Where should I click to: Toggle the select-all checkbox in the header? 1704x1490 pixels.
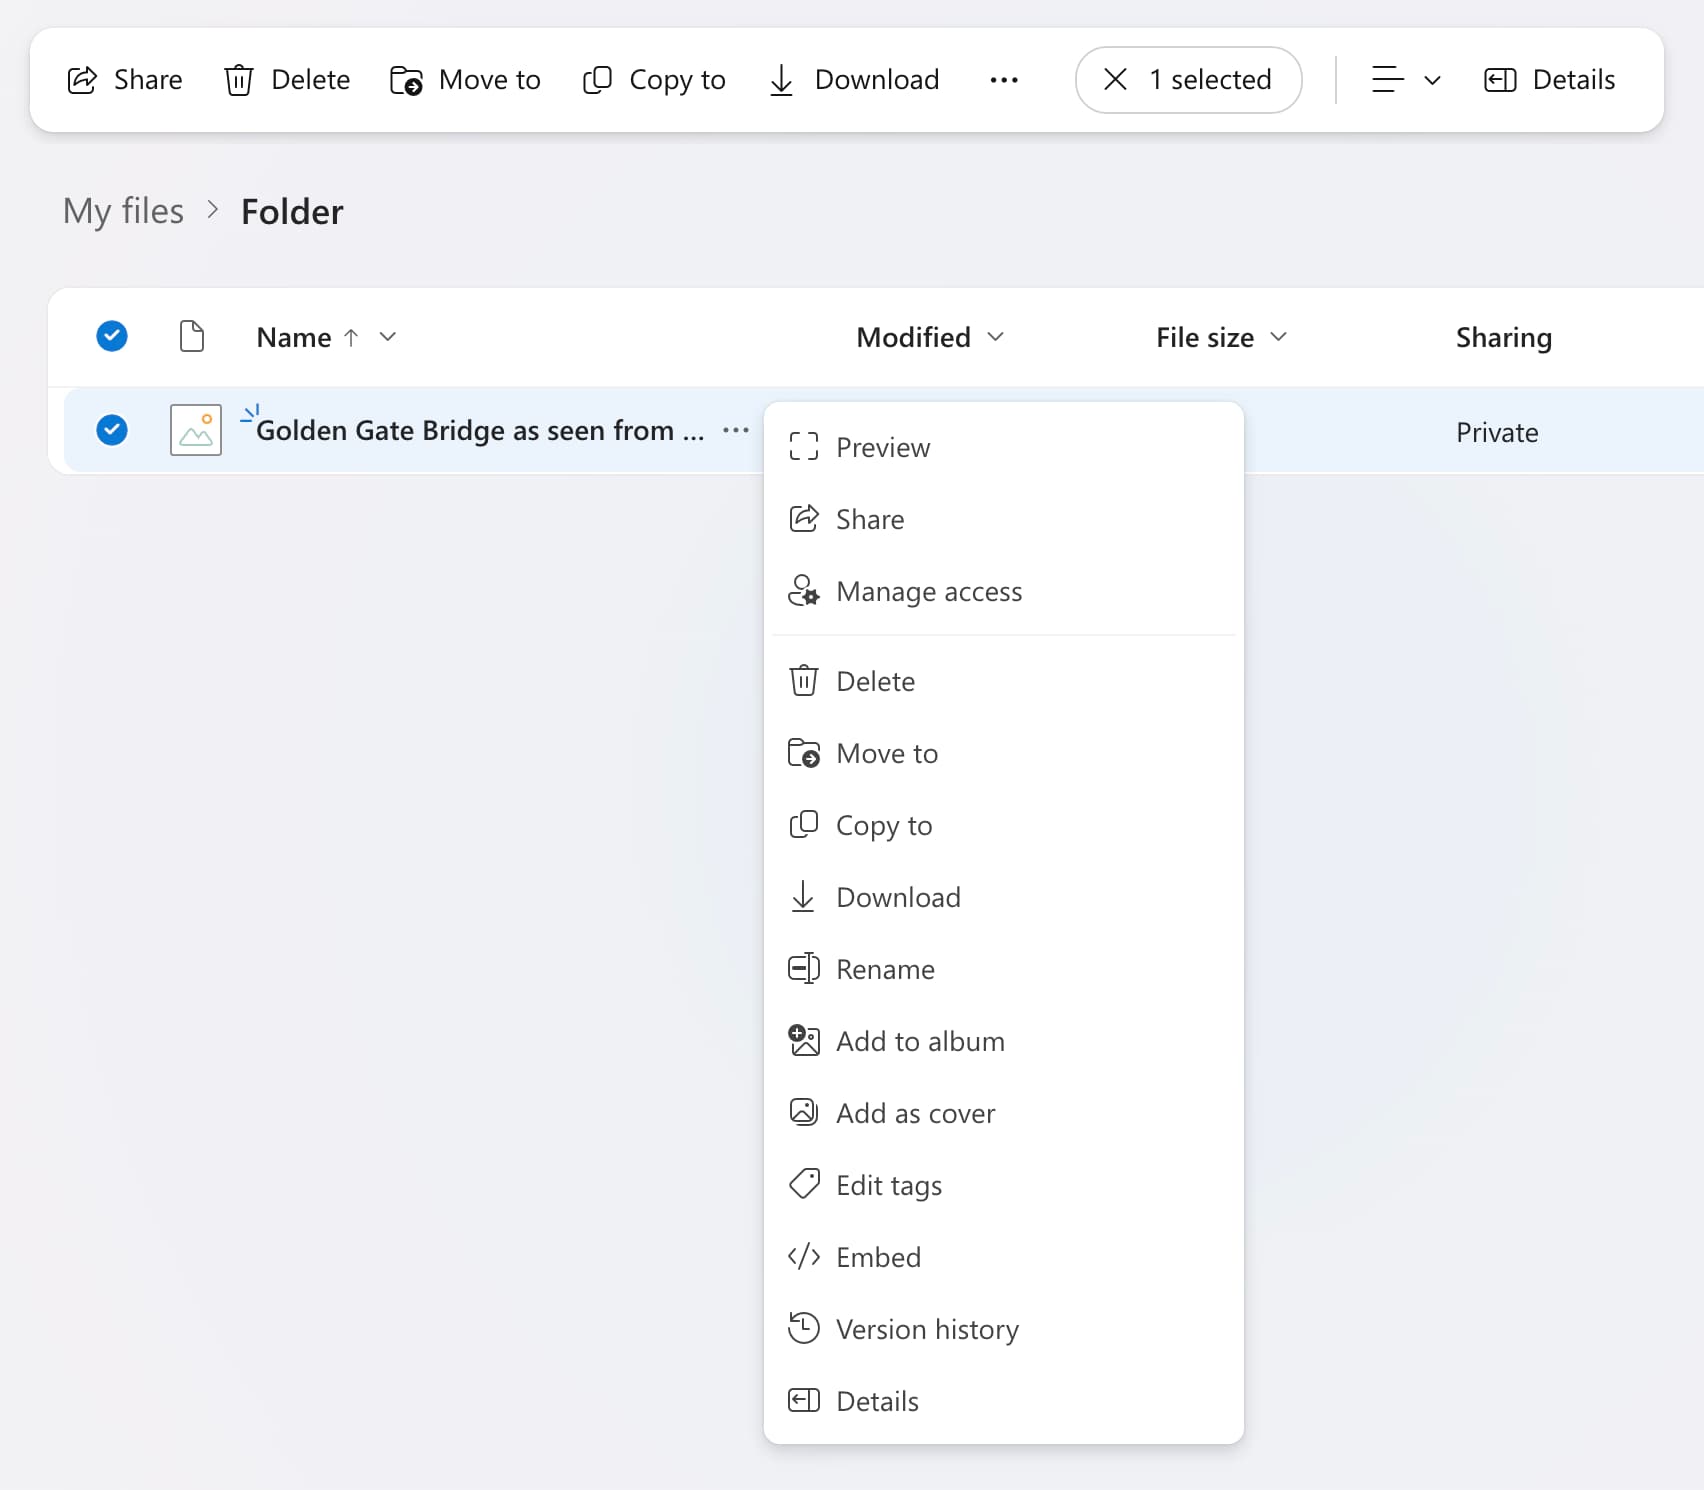click(112, 337)
